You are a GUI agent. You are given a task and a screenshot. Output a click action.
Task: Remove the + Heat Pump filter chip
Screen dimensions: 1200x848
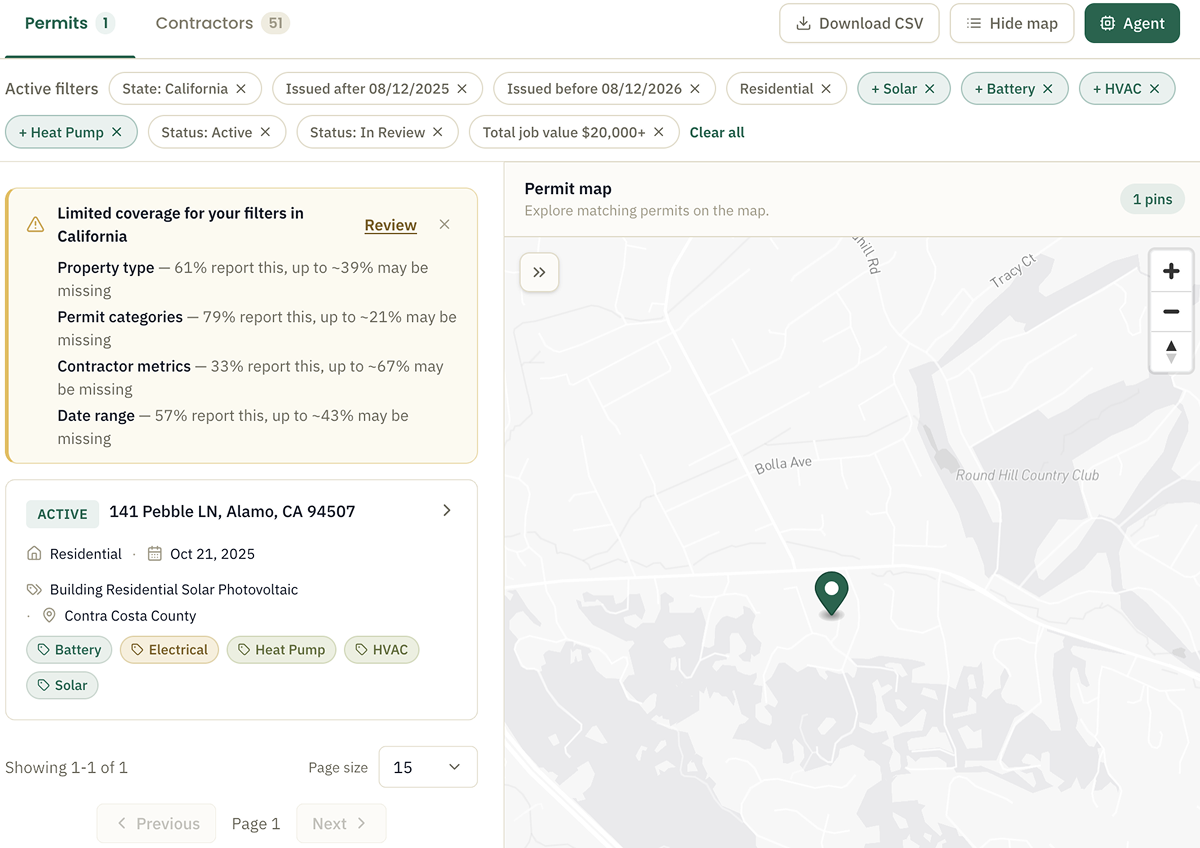(117, 132)
